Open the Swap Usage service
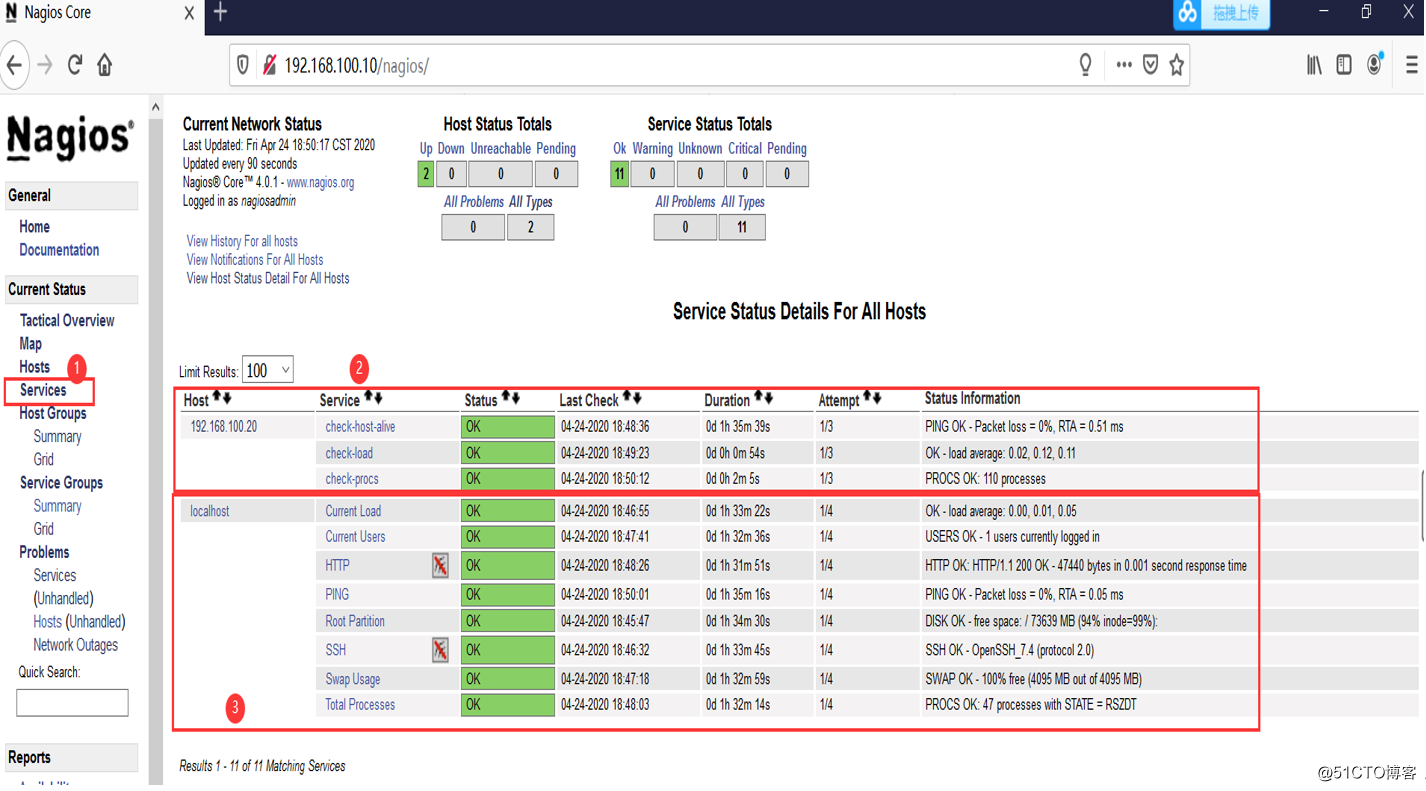Screen dimensions: 1426x791 tap(353, 679)
